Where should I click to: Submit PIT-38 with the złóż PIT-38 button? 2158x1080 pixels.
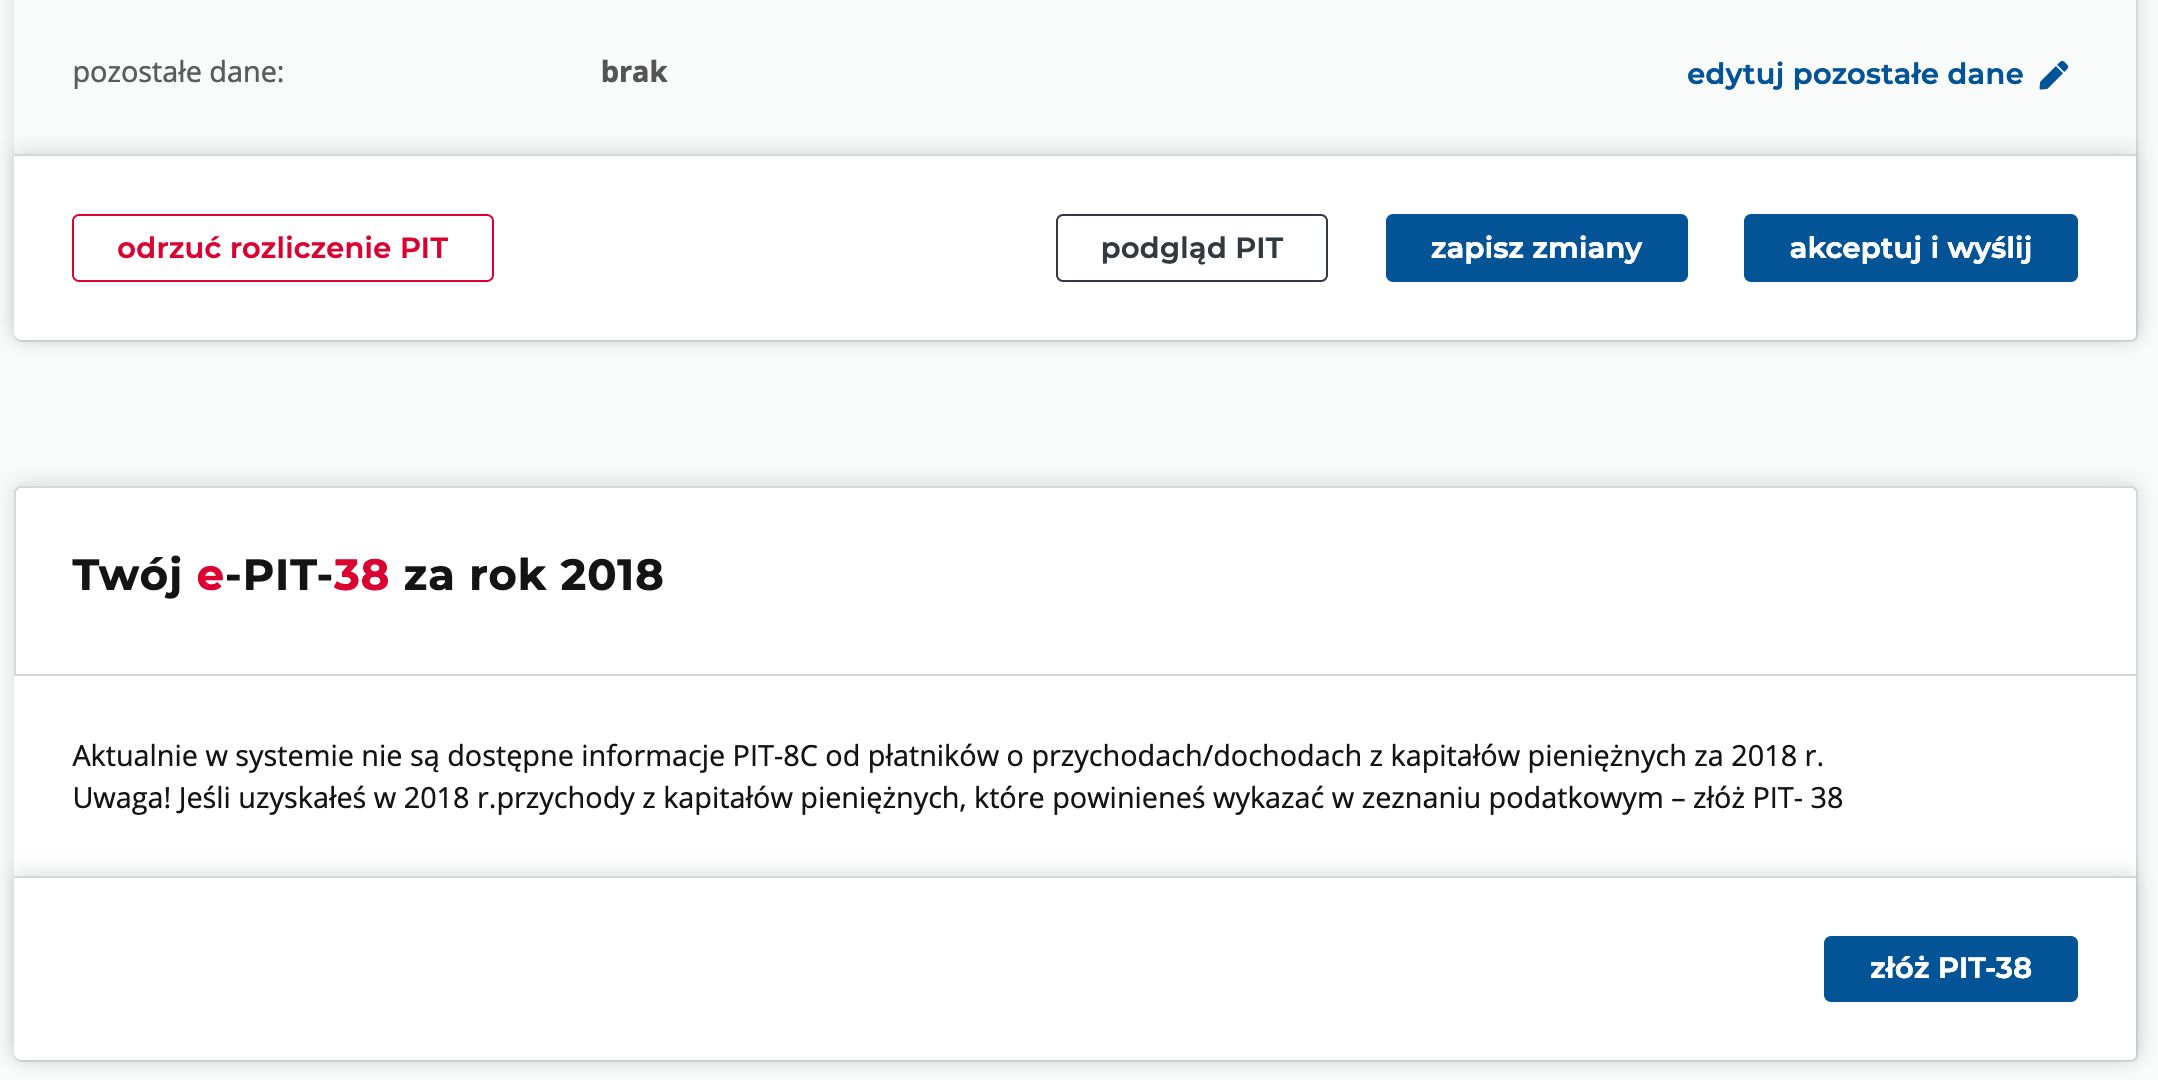pos(1951,967)
